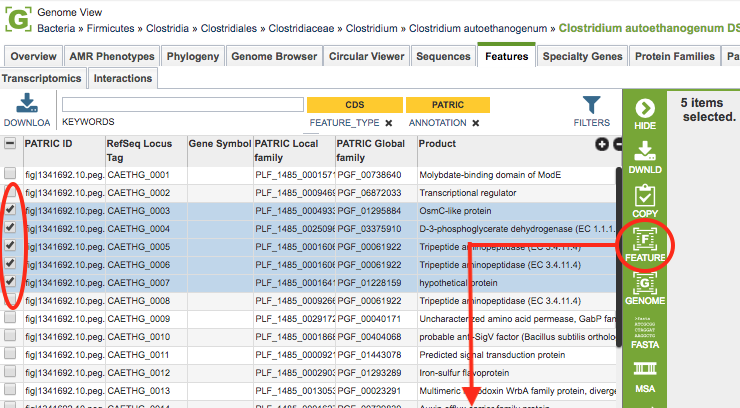Open the AMR Phenotypes tab
This screenshot has width=740, height=408.
pos(112,56)
